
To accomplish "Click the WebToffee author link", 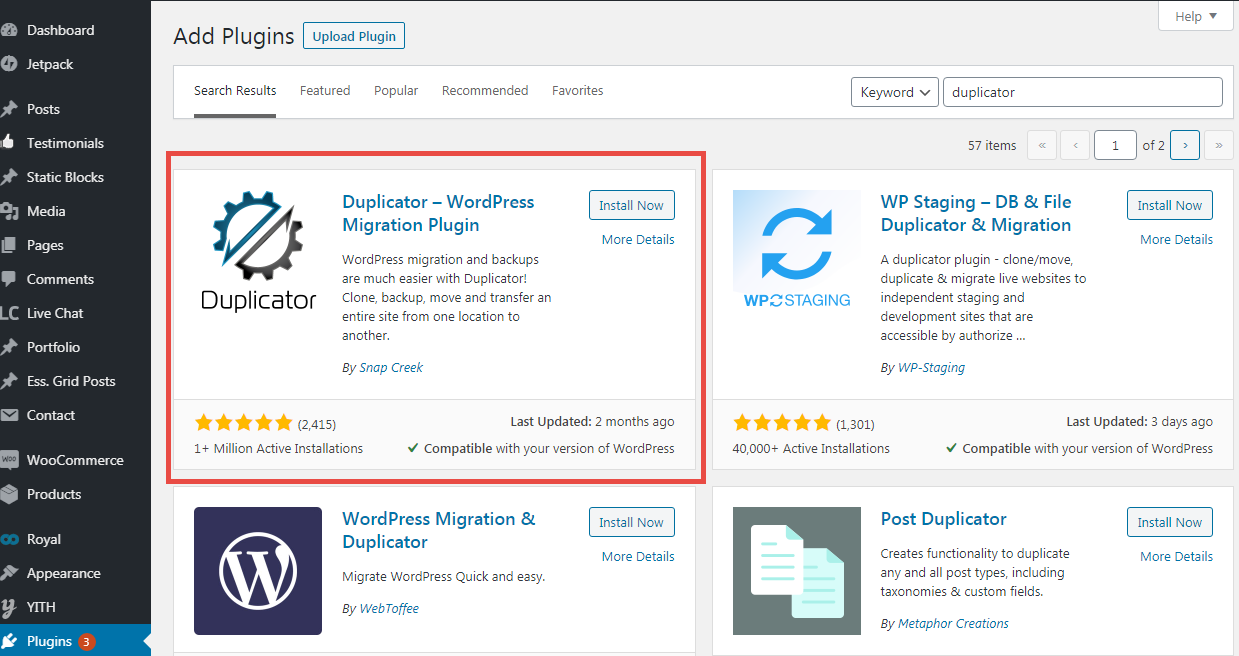I will click(x=389, y=608).
